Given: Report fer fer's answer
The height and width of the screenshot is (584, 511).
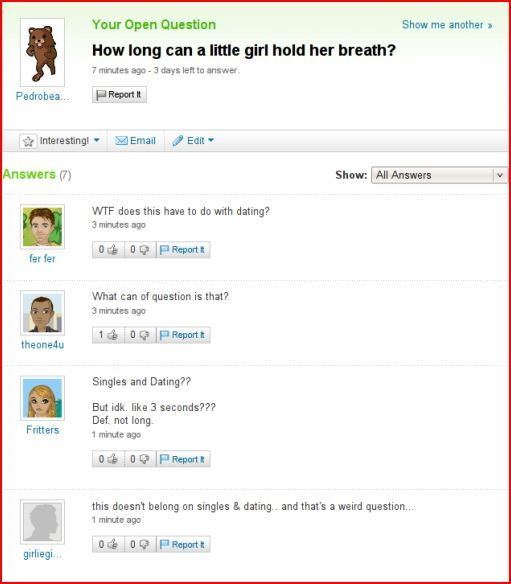Looking at the screenshot, I should (x=183, y=250).
